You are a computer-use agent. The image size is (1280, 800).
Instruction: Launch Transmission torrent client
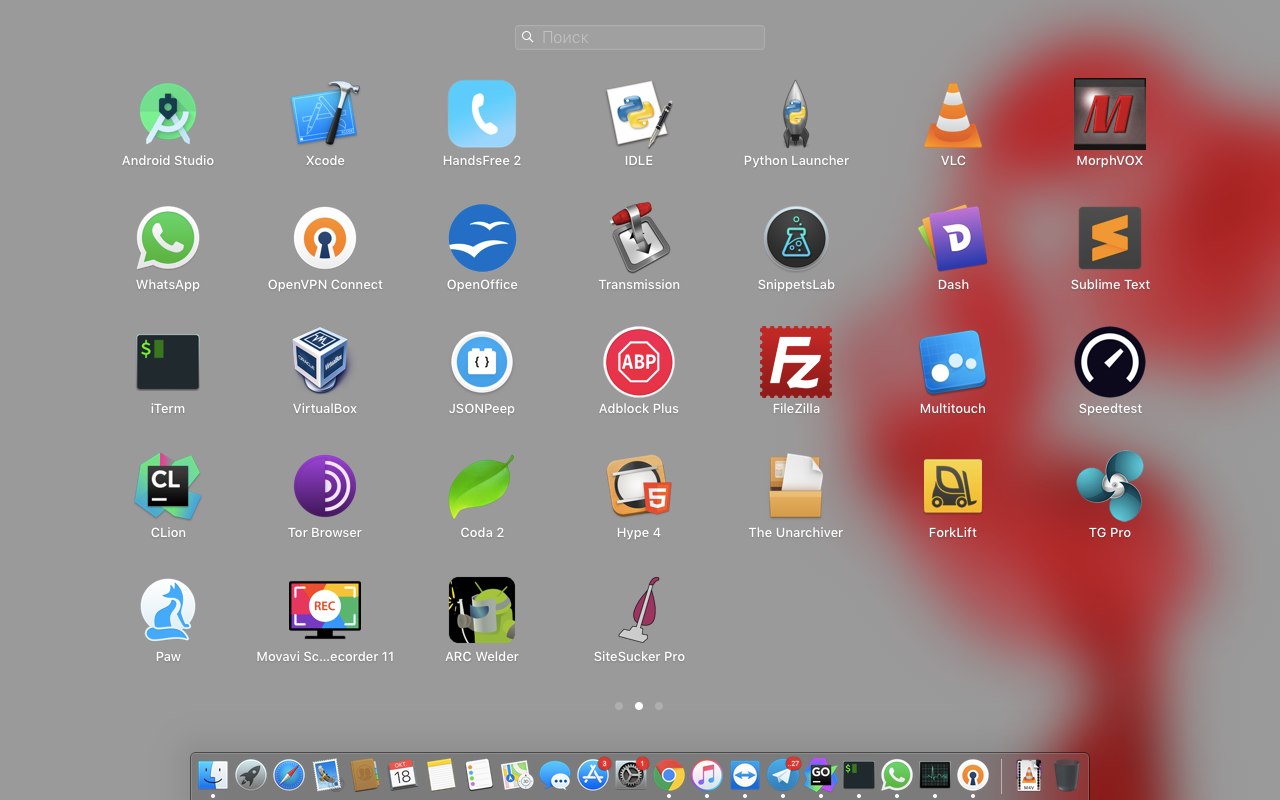639,238
